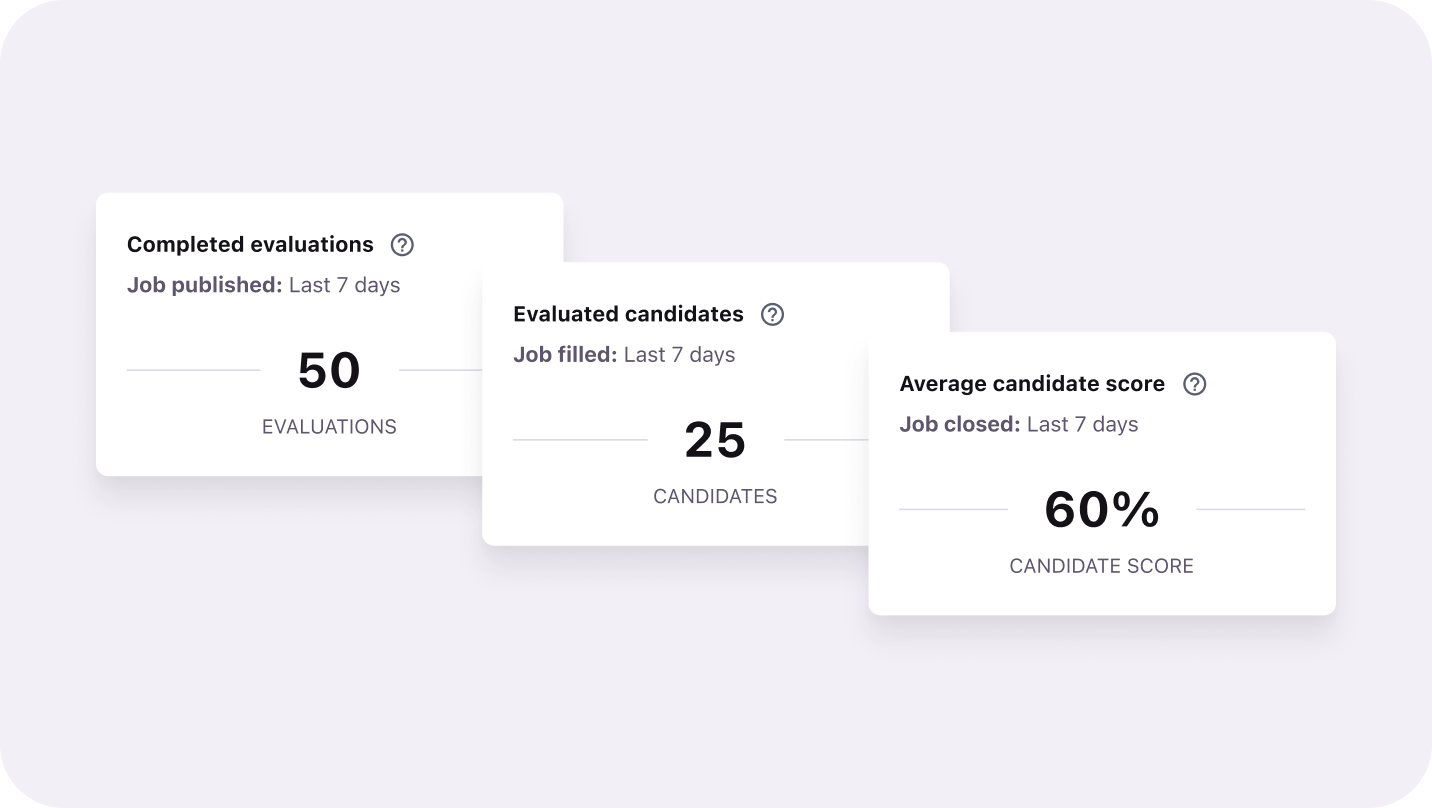Expand Last 7 days range for Job closed
The height and width of the screenshot is (808, 1432).
(x=1083, y=425)
